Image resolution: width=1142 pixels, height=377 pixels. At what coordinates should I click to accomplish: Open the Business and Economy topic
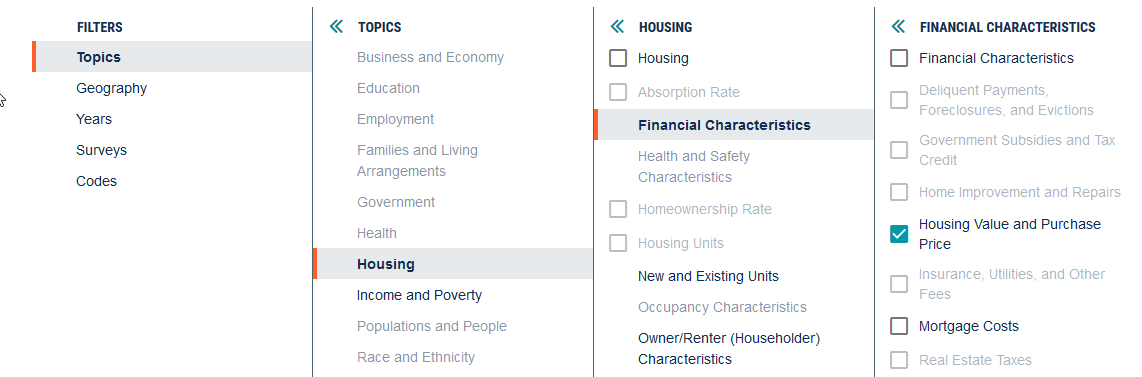[x=430, y=57]
